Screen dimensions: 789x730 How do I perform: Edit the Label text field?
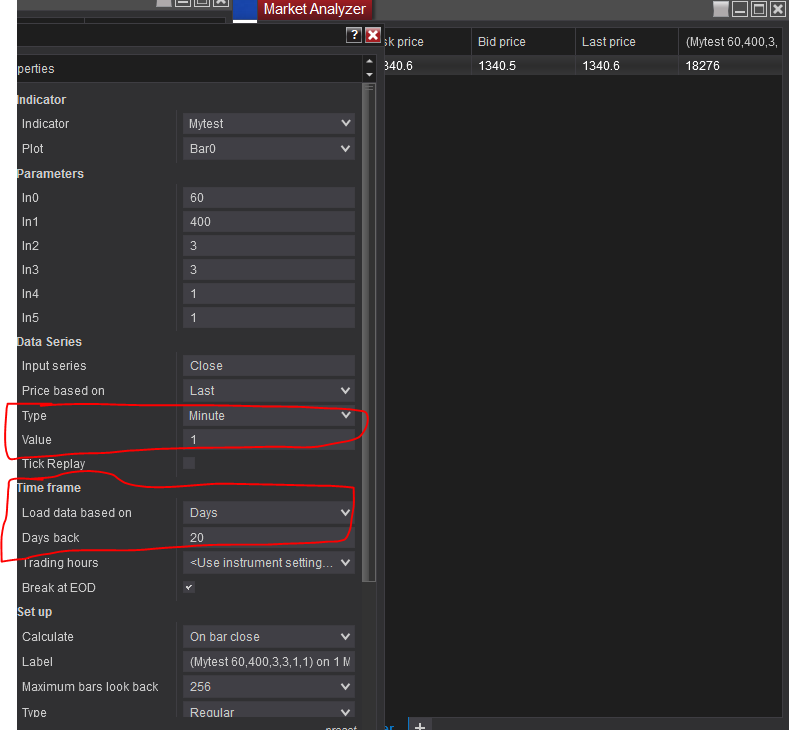click(x=269, y=662)
